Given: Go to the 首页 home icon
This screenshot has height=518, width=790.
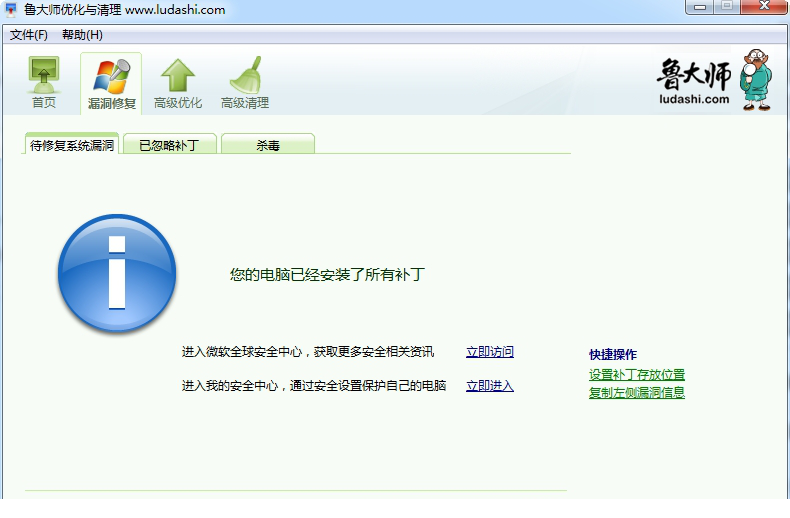Looking at the screenshot, I should (x=44, y=83).
